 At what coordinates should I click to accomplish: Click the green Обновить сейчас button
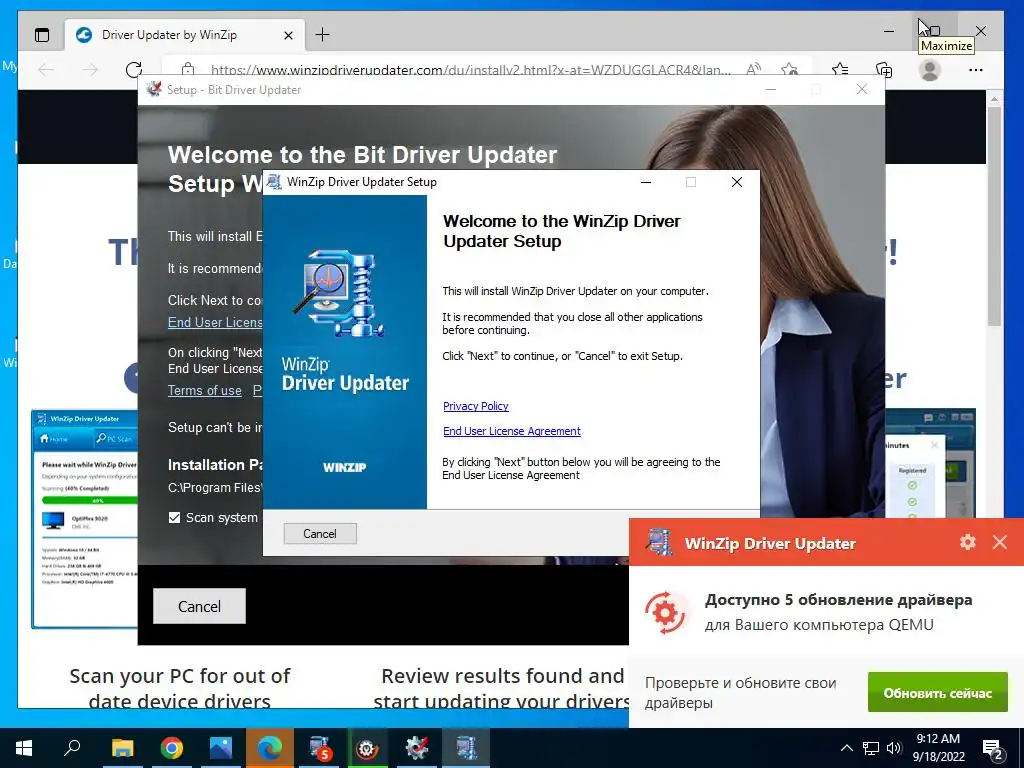pos(937,692)
